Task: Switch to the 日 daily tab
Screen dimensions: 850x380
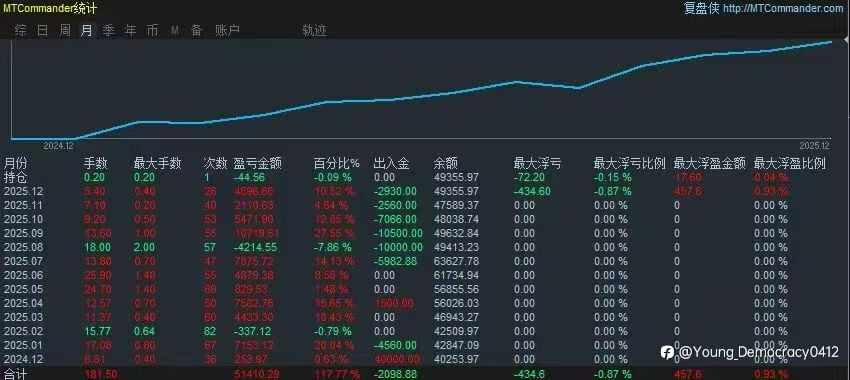Action: [x=42, y=31]
